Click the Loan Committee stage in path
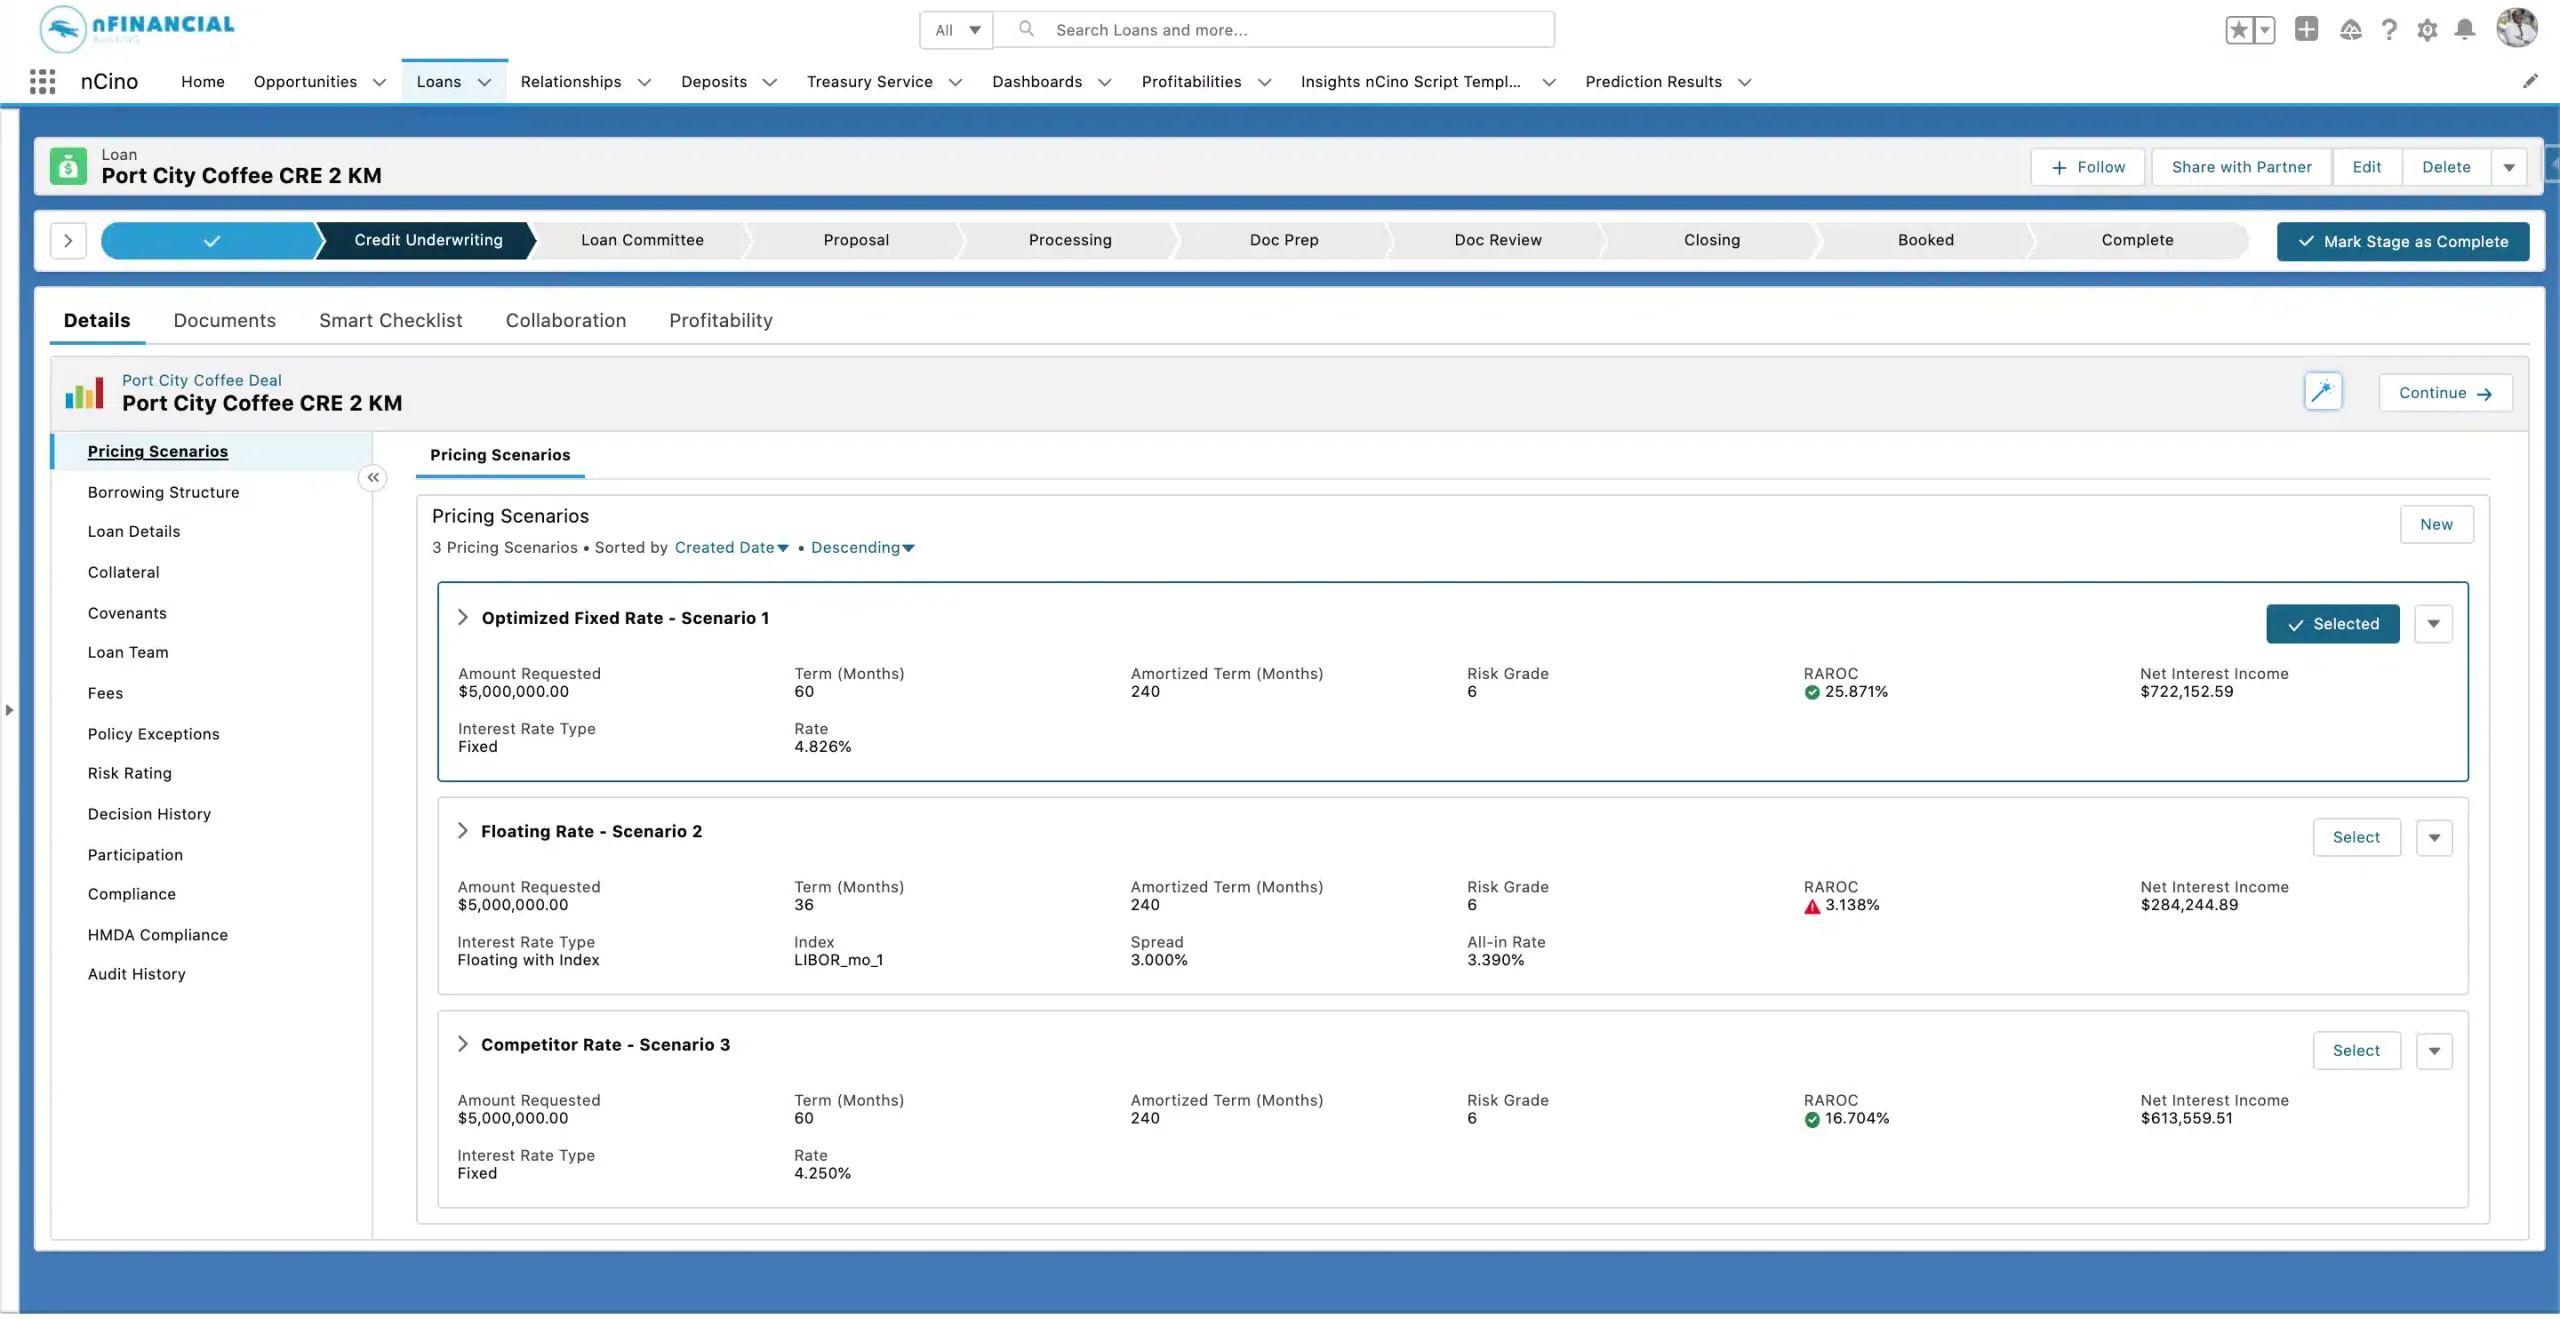This screenshot has height=1319, width=2560. (642, 240)
